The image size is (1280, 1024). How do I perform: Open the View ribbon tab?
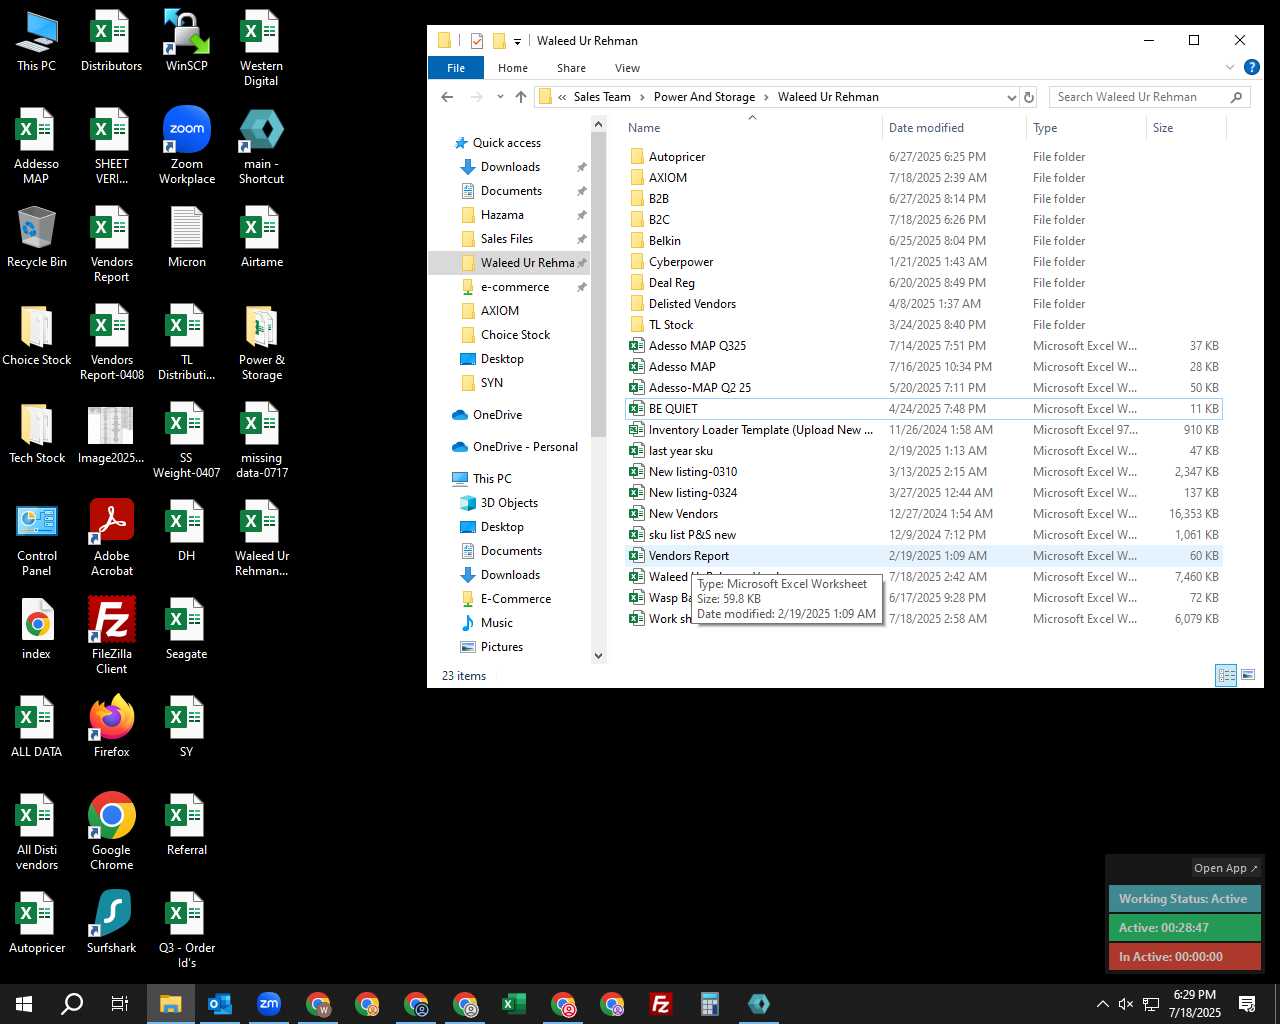point(627,68)
